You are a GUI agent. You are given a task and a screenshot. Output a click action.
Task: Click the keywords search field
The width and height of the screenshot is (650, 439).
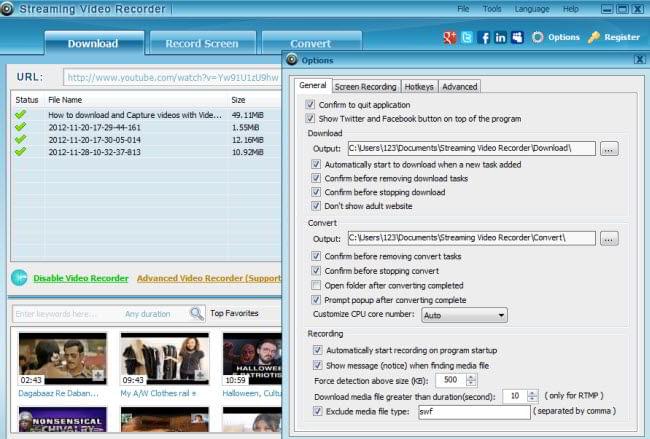tap(66, 314)
